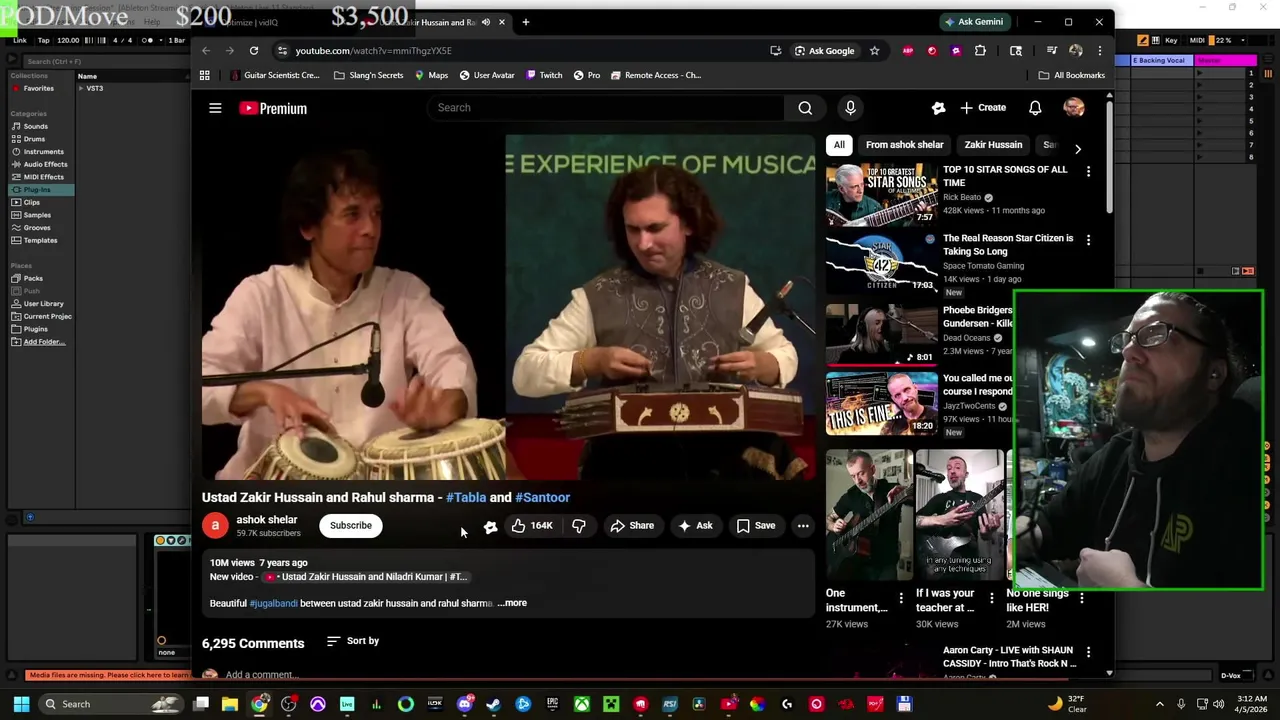Open Ableton 1 Bar quantization menu
This screenshot has height=720, width=1280.
176,41
